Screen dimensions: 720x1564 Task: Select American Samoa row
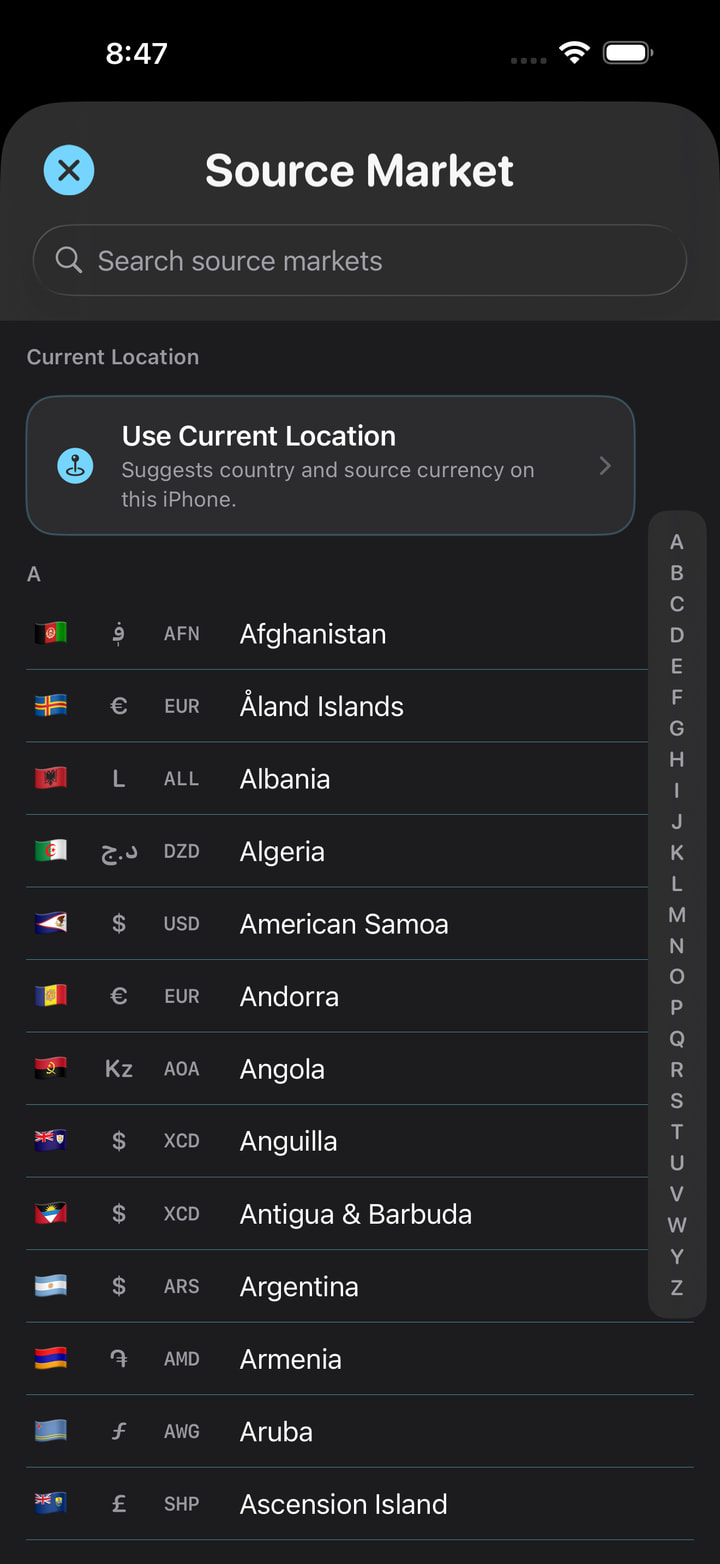coord(338,923)
